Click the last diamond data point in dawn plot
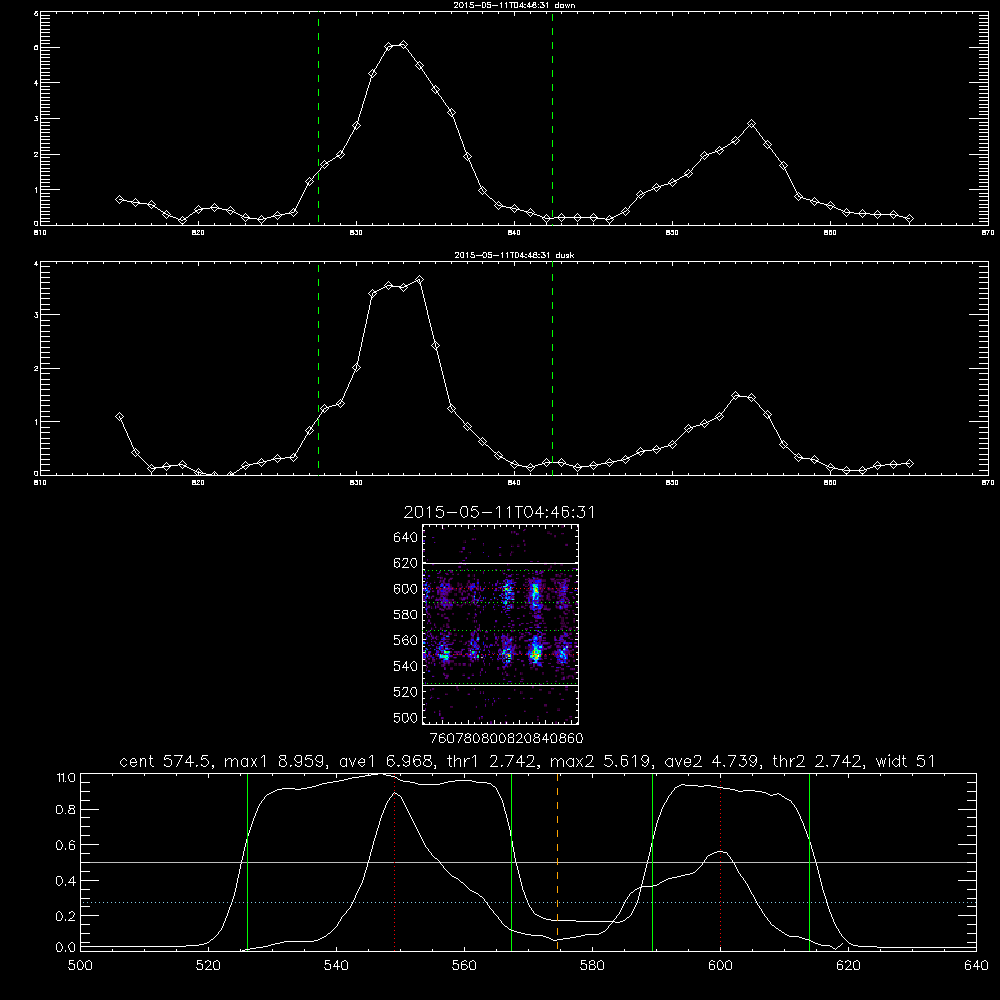Screen dimensions: 1000x1000 point(909,219)
